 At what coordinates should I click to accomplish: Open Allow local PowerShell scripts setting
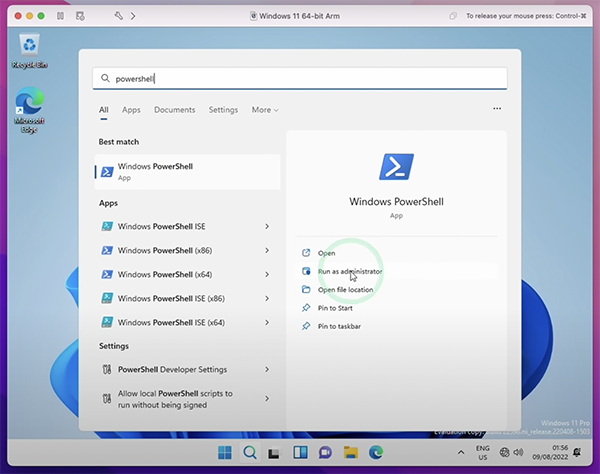point(186,399)
